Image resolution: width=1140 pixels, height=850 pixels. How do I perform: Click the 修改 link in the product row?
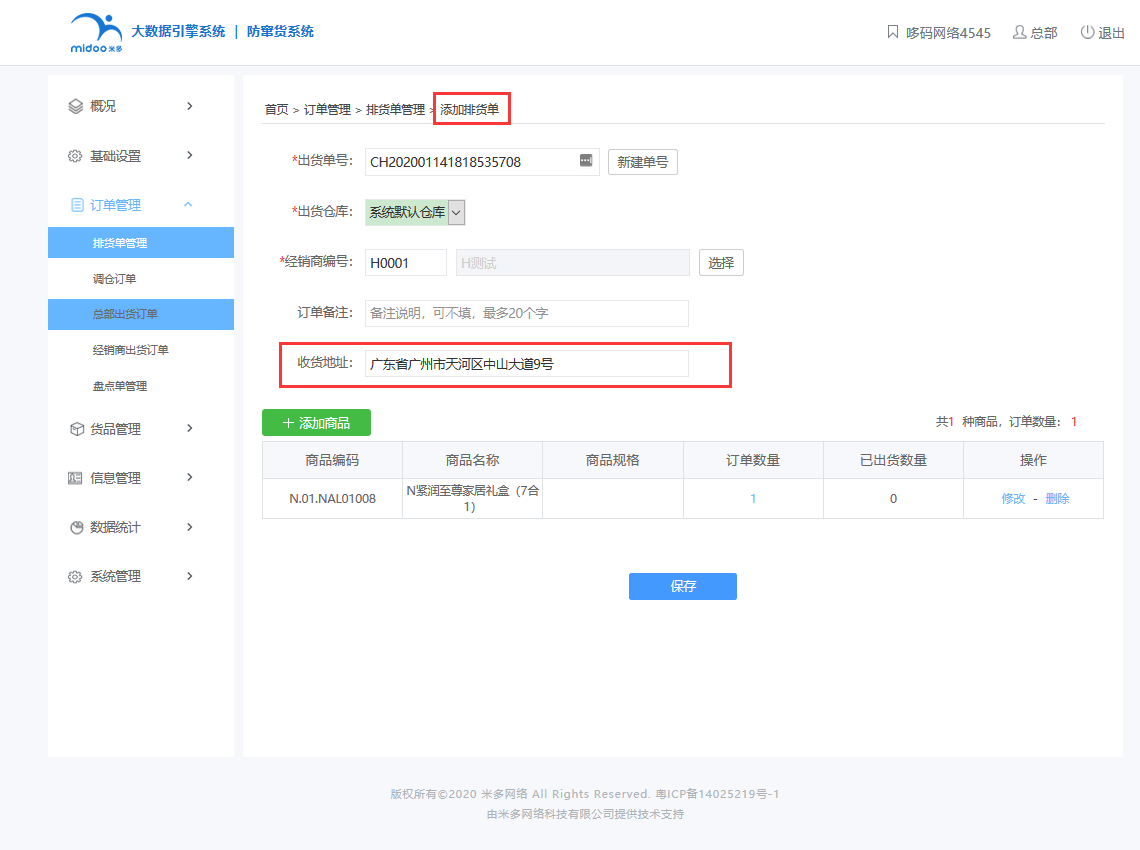click(x=1013, y=499)
